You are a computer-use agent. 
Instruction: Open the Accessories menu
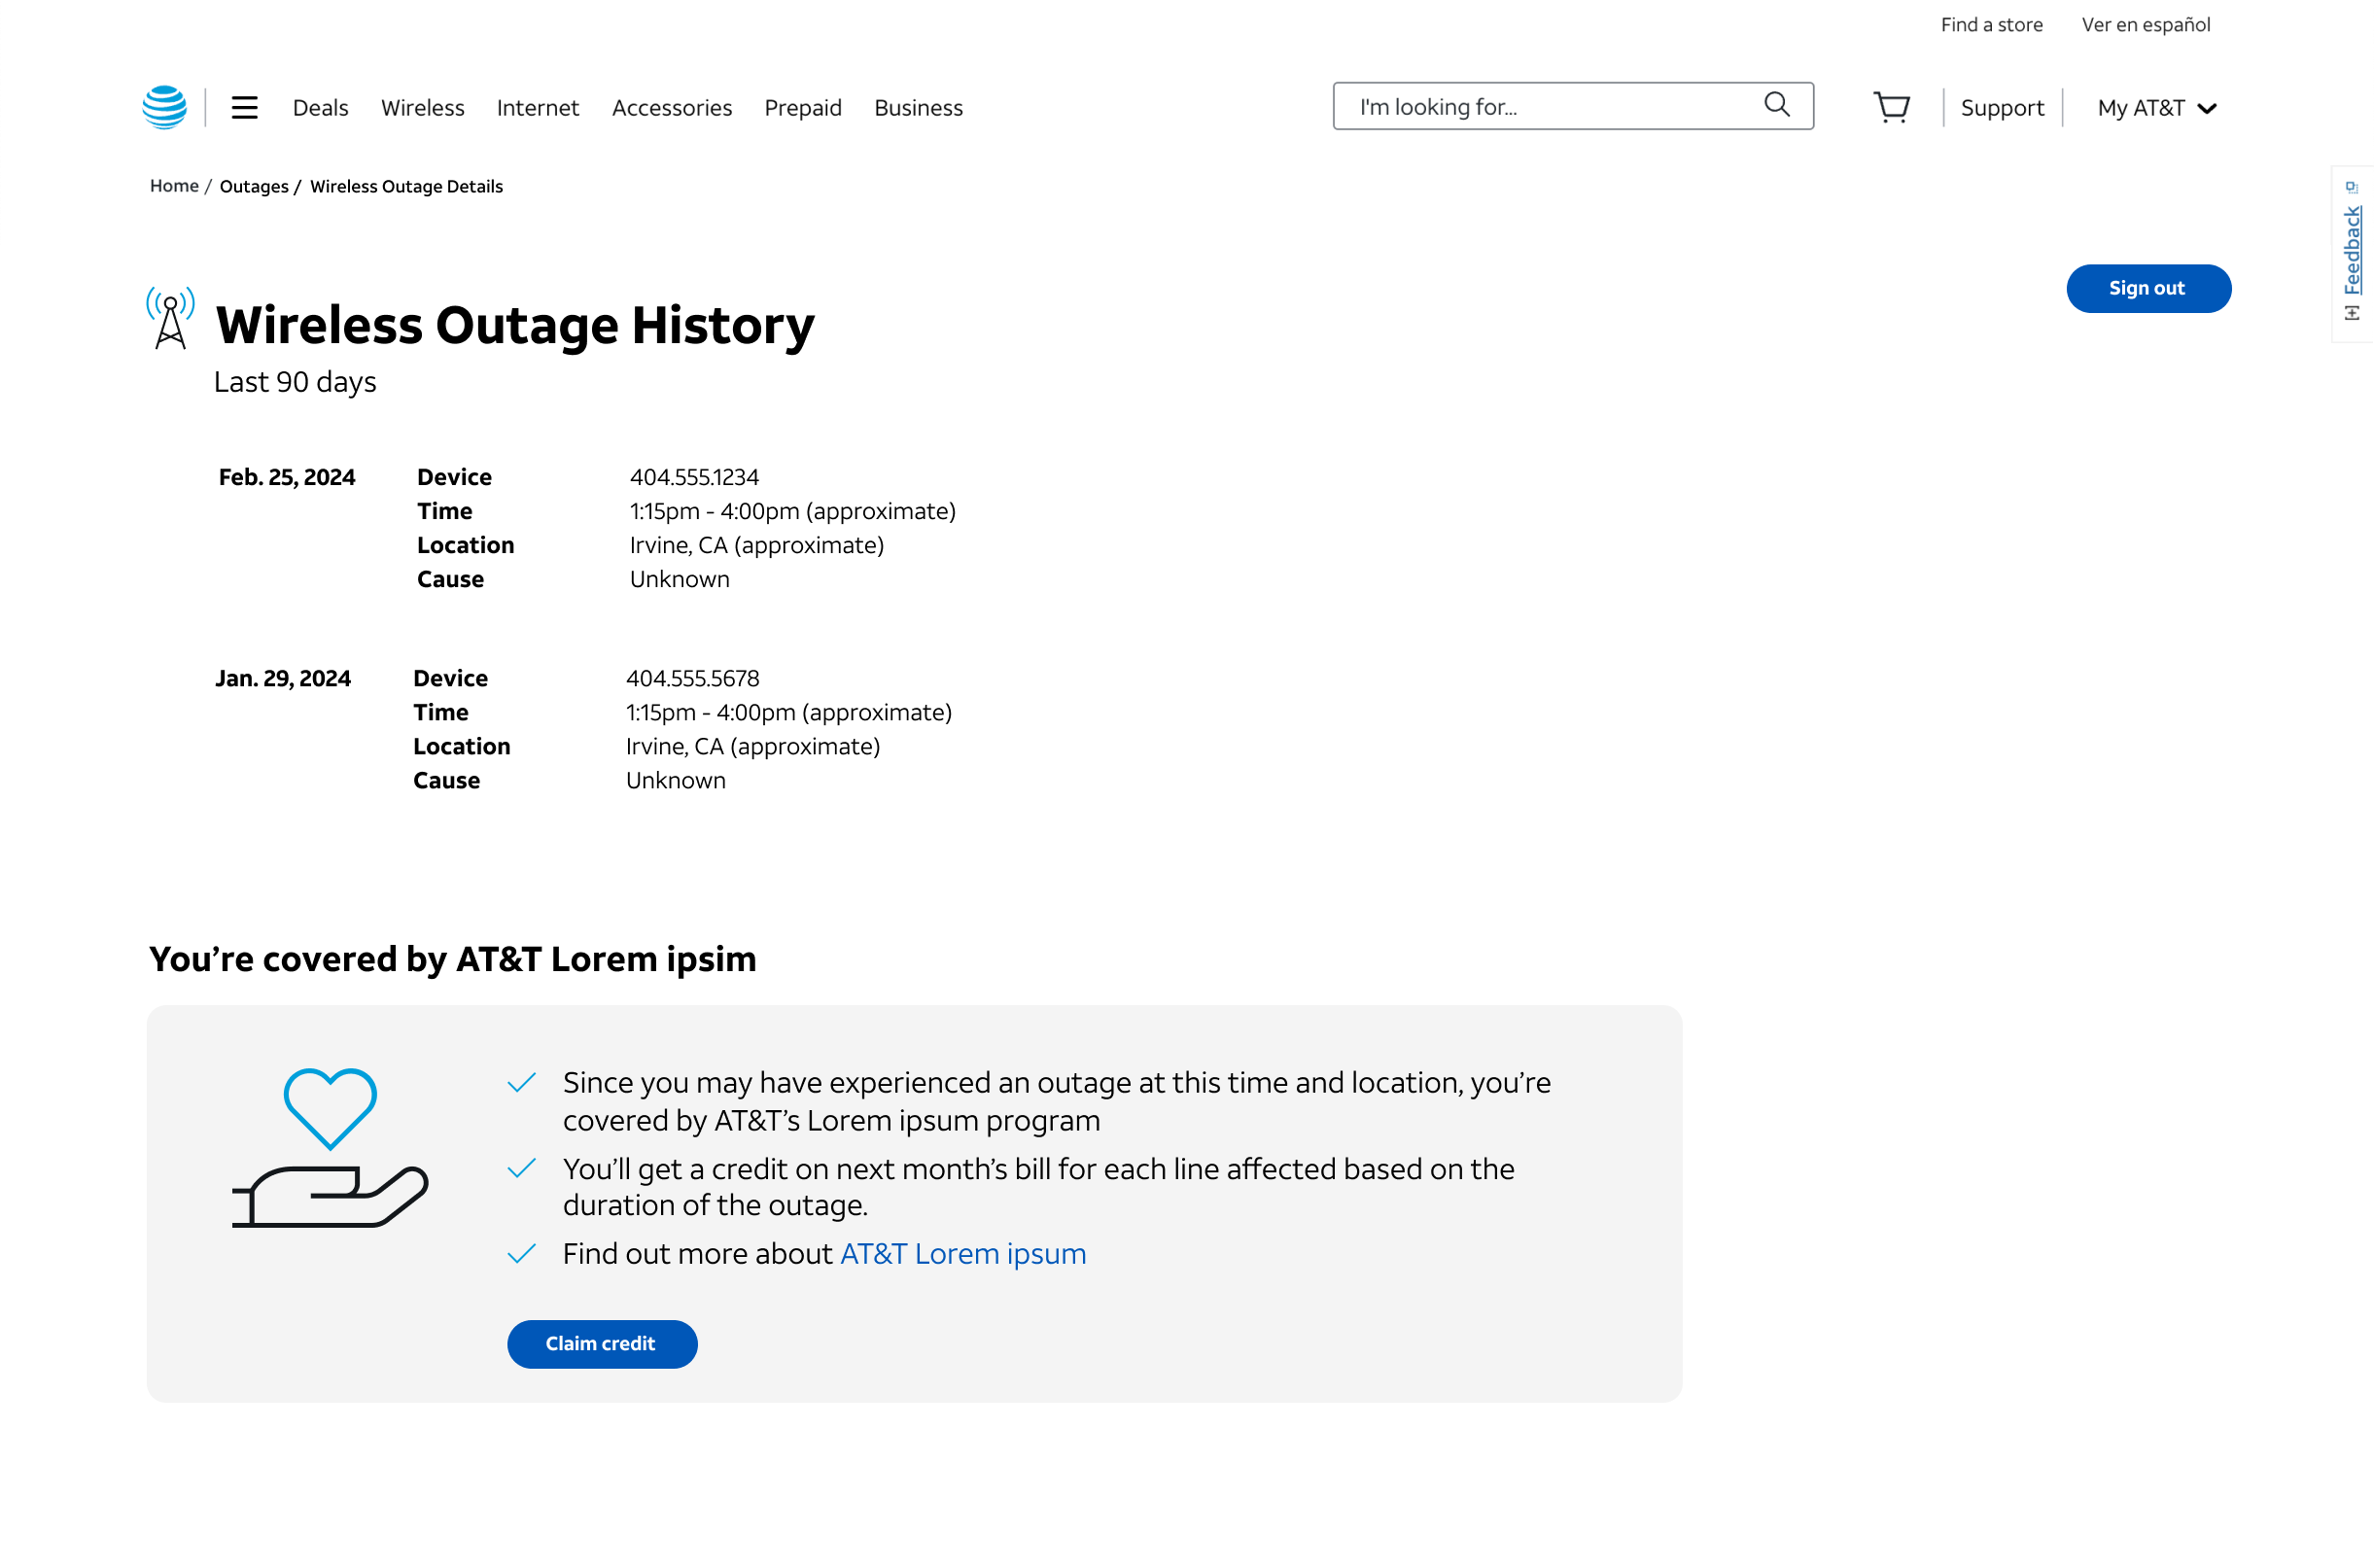[672, 108]
